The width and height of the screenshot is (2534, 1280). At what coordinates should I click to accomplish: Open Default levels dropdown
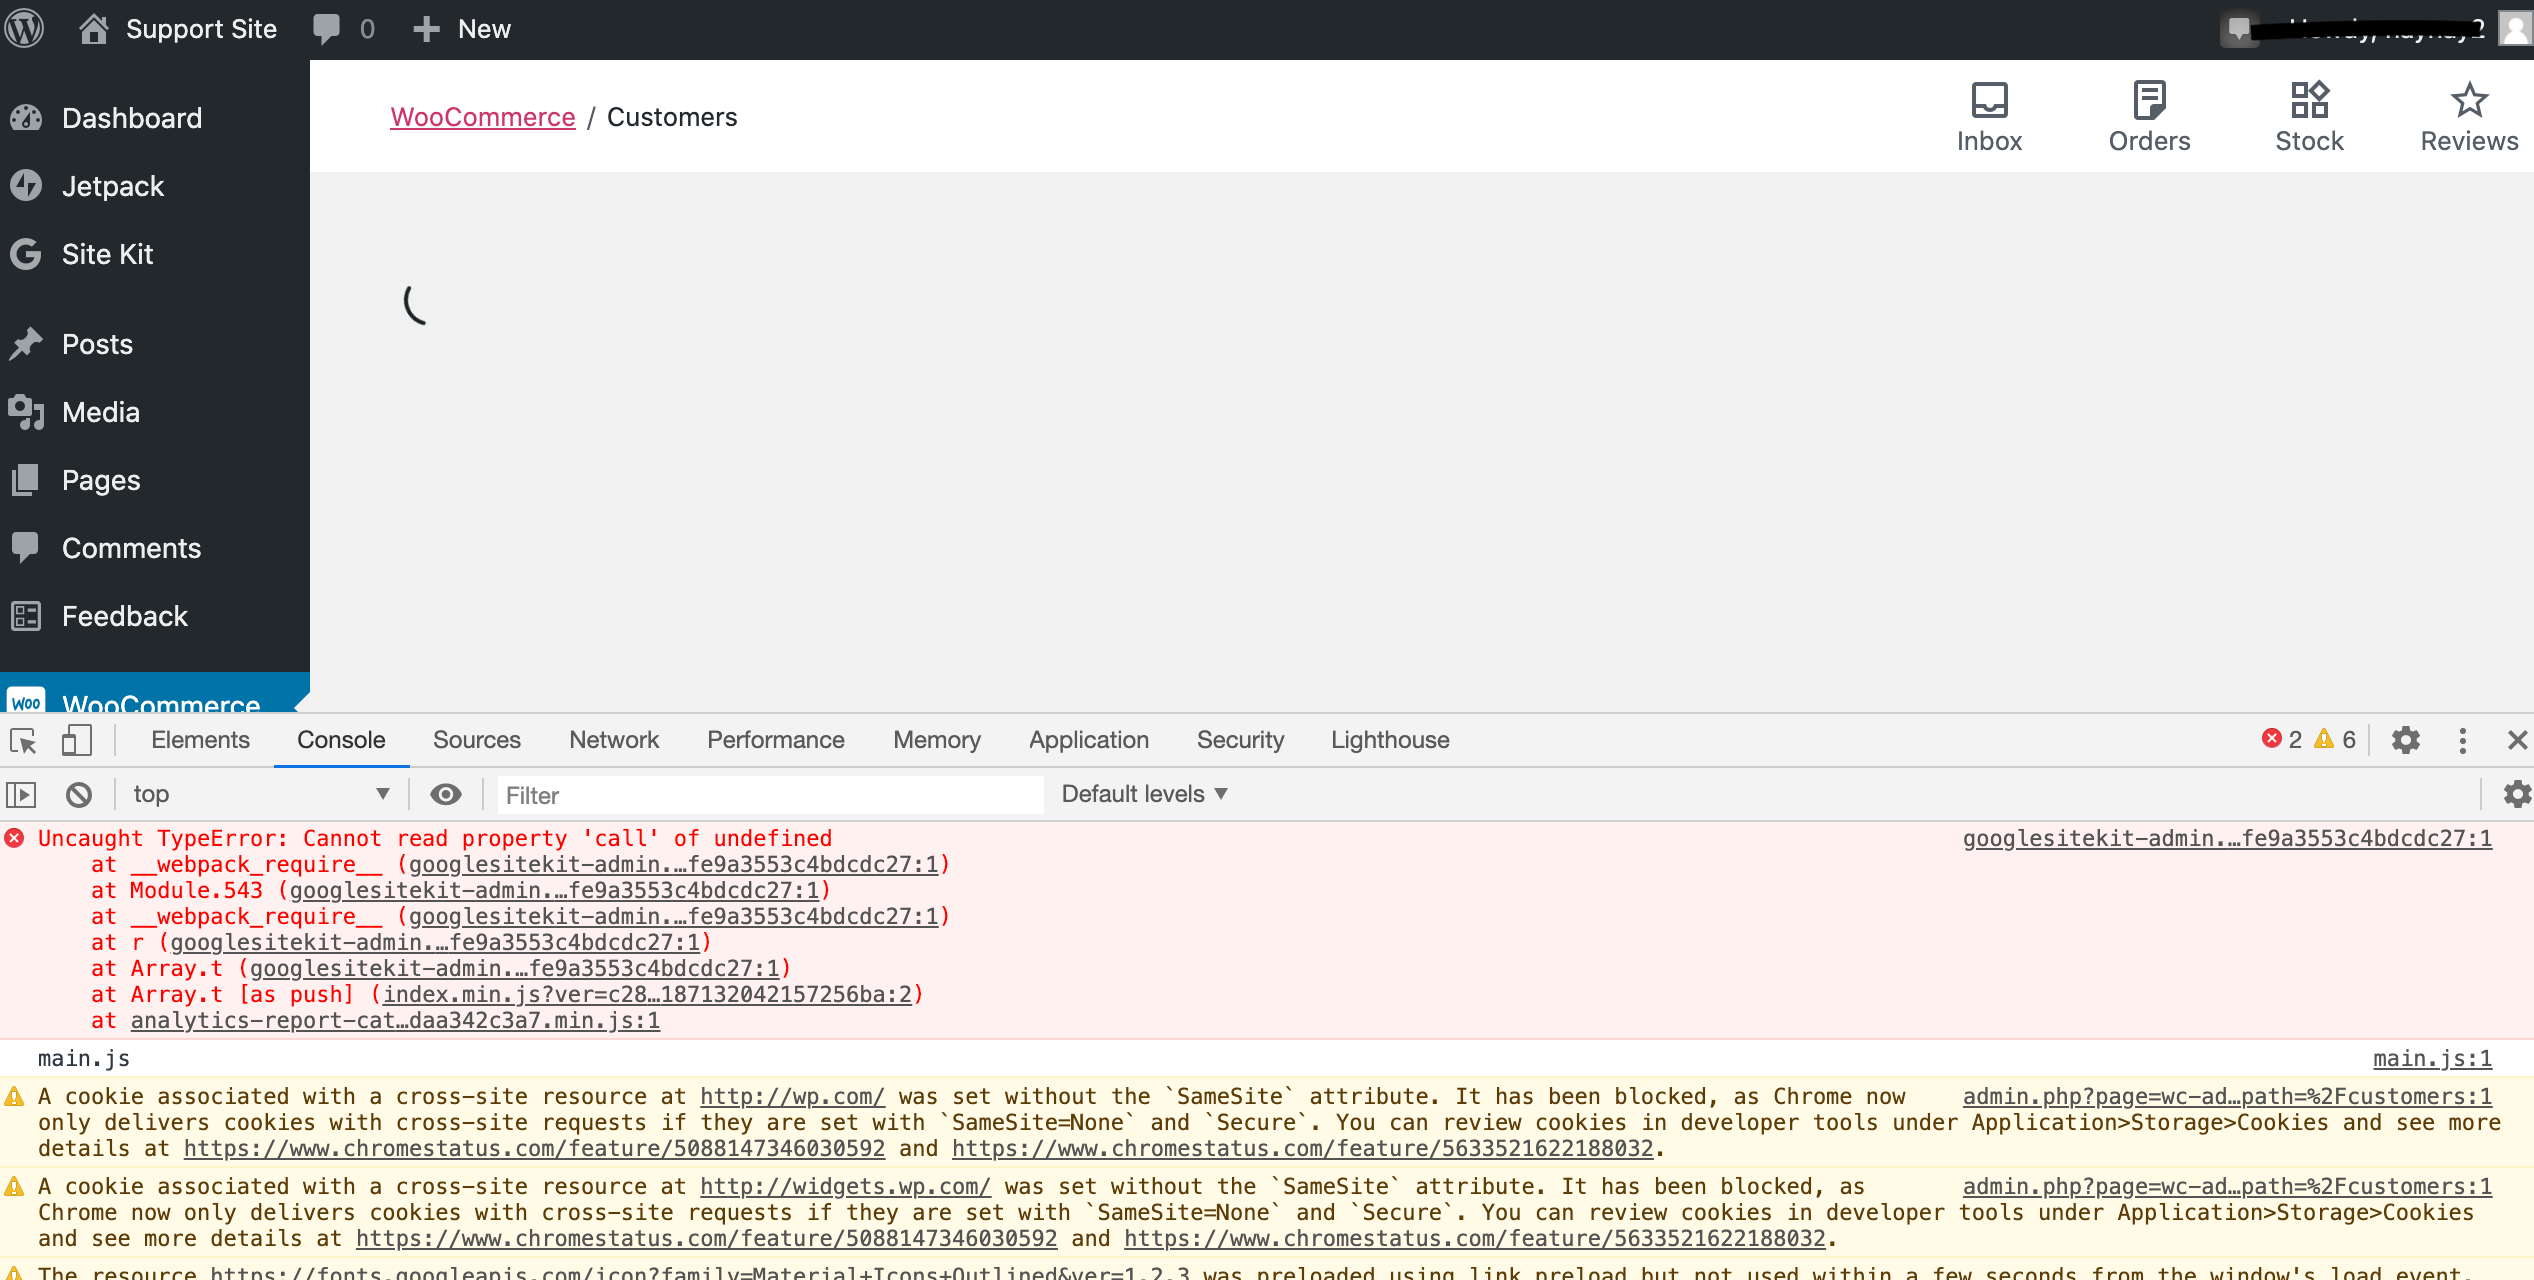1144,794
